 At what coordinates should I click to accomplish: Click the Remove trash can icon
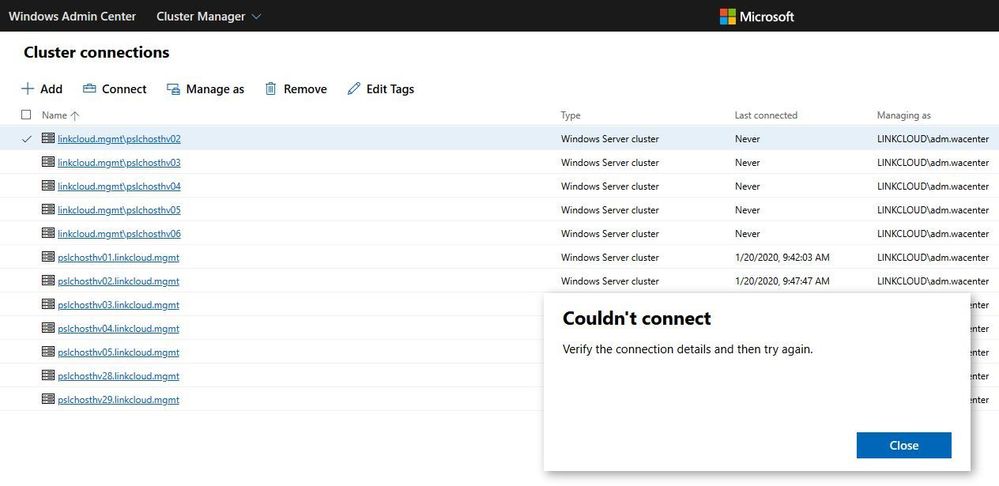pos(270,89)
